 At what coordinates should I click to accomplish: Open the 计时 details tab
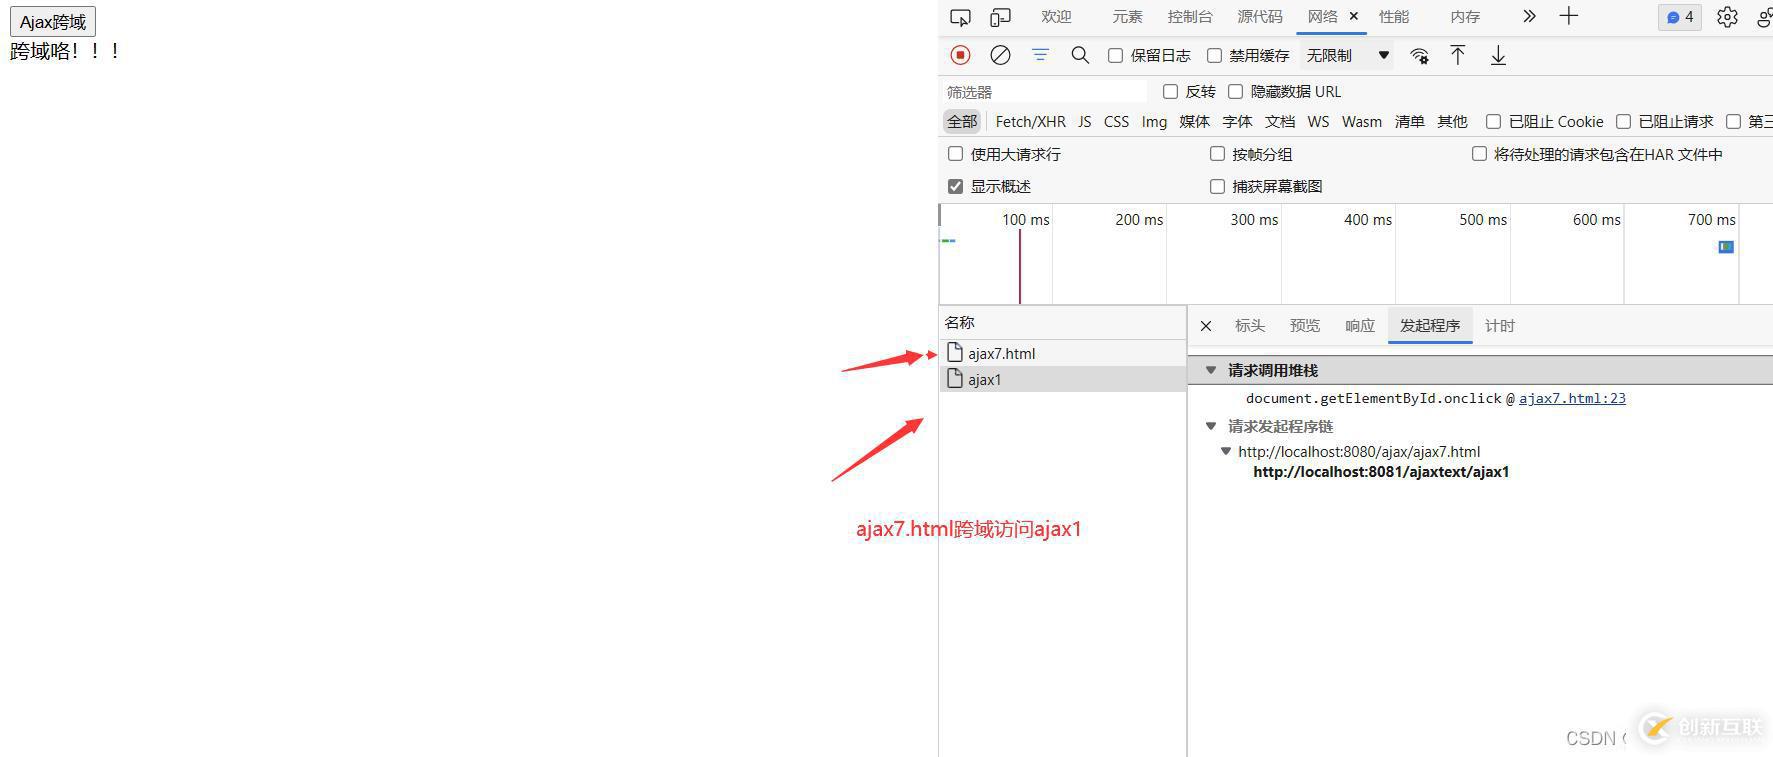[x=1500, y=326]
